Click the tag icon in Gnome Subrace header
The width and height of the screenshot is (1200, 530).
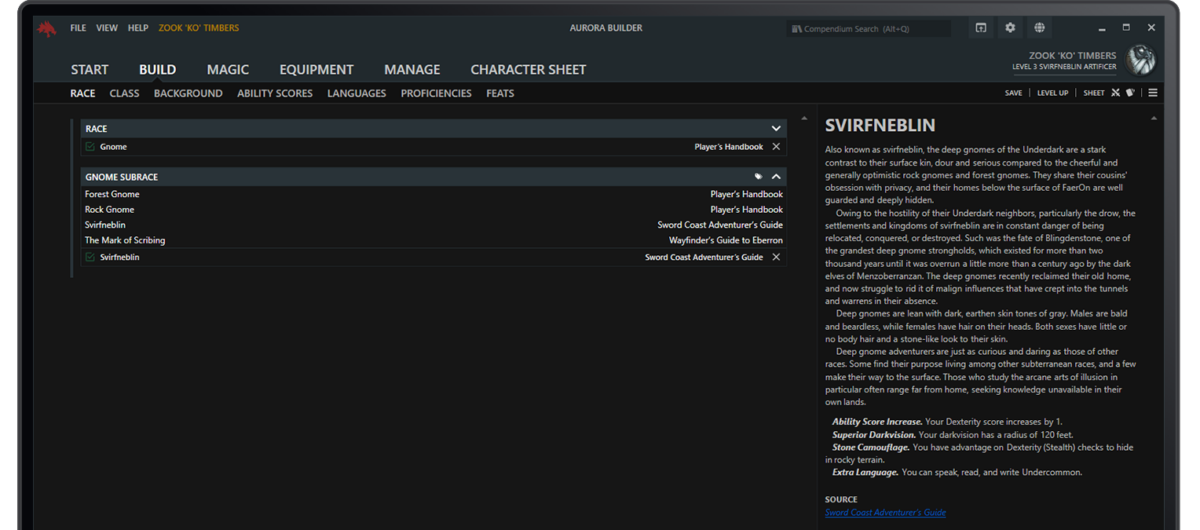(x=758, y=177)
